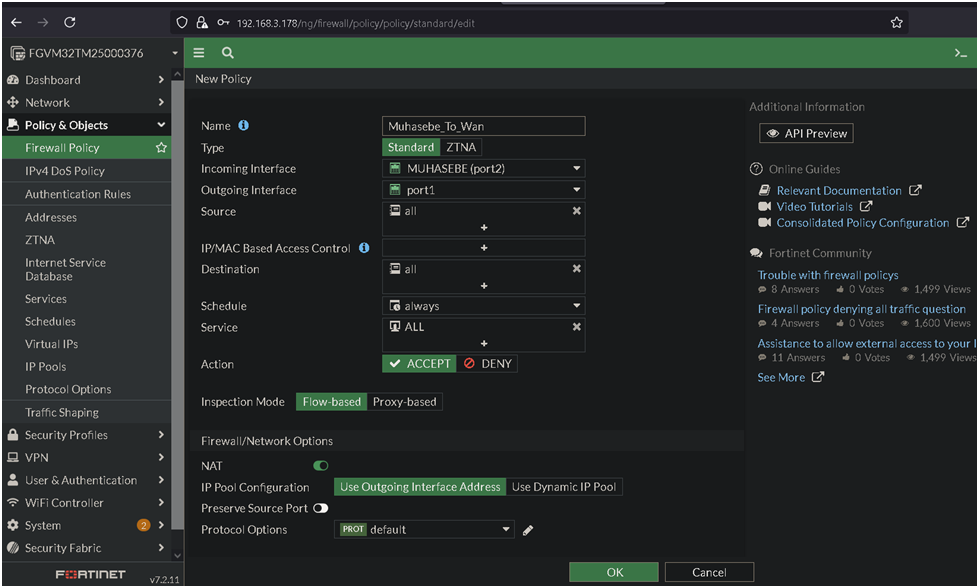
Task: Expand Dashboard menu
Action: (x=86, y=80)
